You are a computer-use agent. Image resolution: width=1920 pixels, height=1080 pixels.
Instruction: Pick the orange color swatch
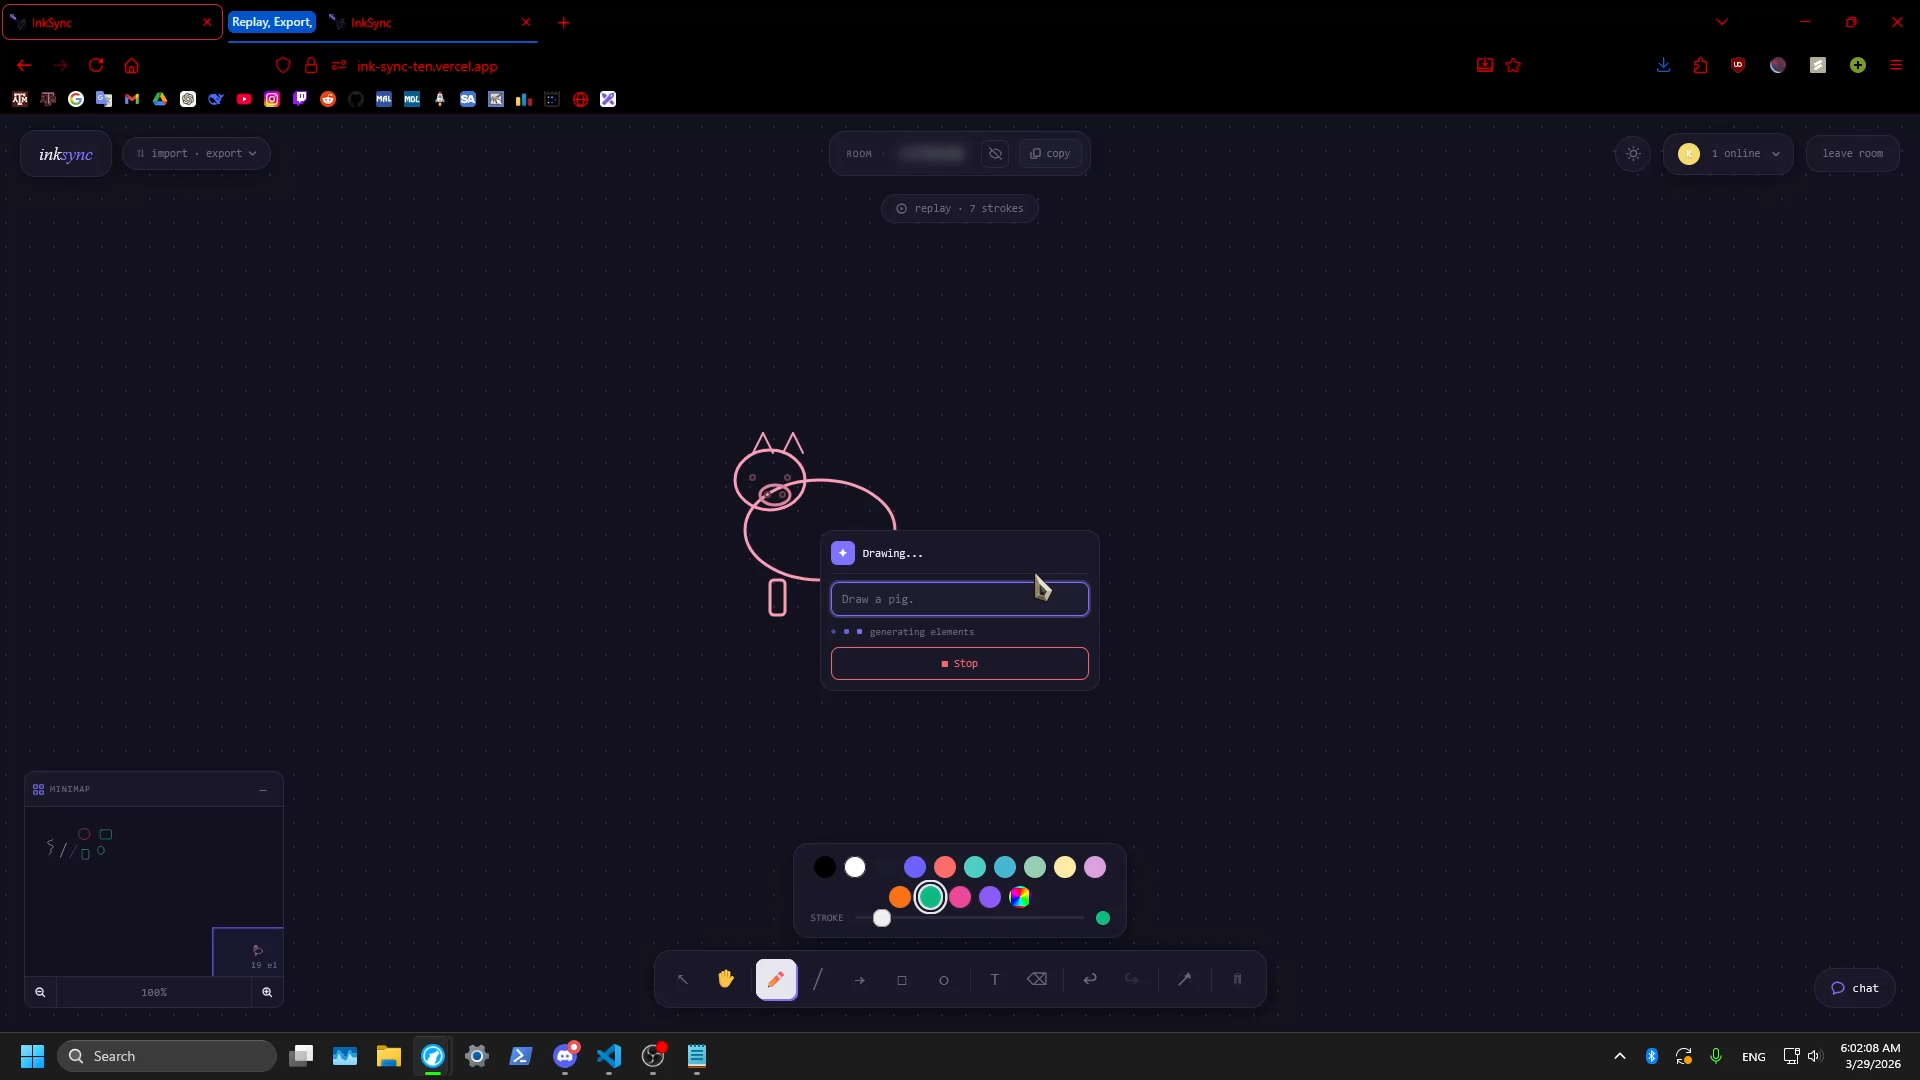coord(900,898)
